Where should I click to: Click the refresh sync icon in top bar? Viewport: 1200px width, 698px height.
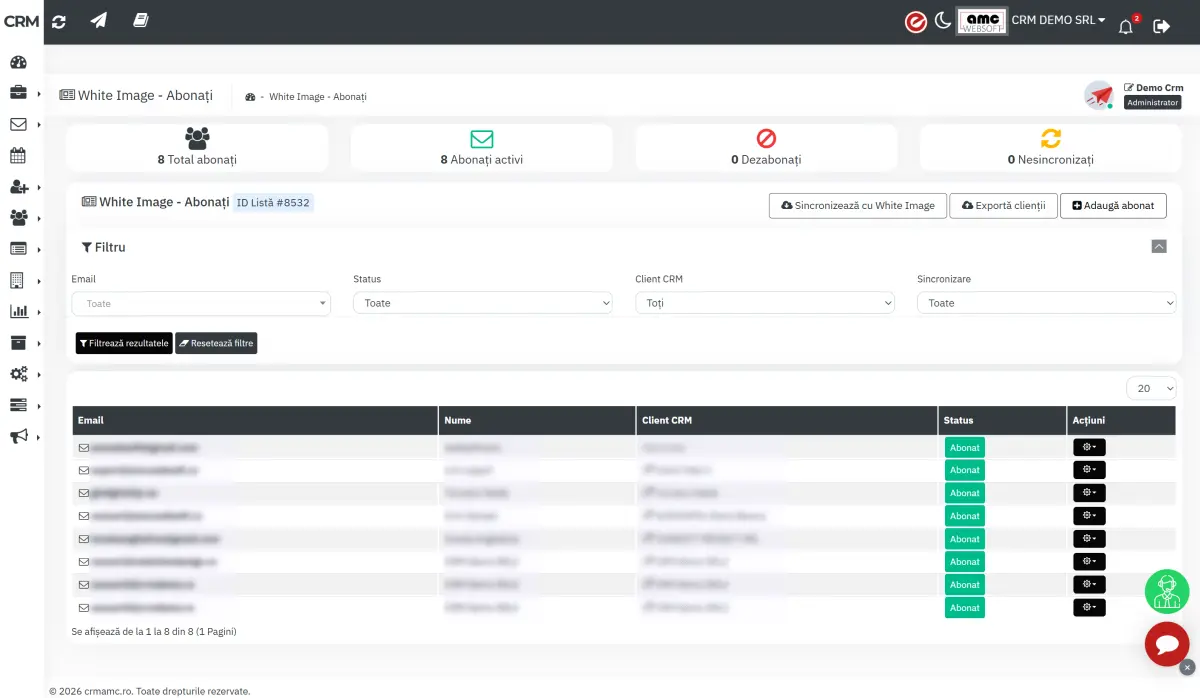coord(59,21)
